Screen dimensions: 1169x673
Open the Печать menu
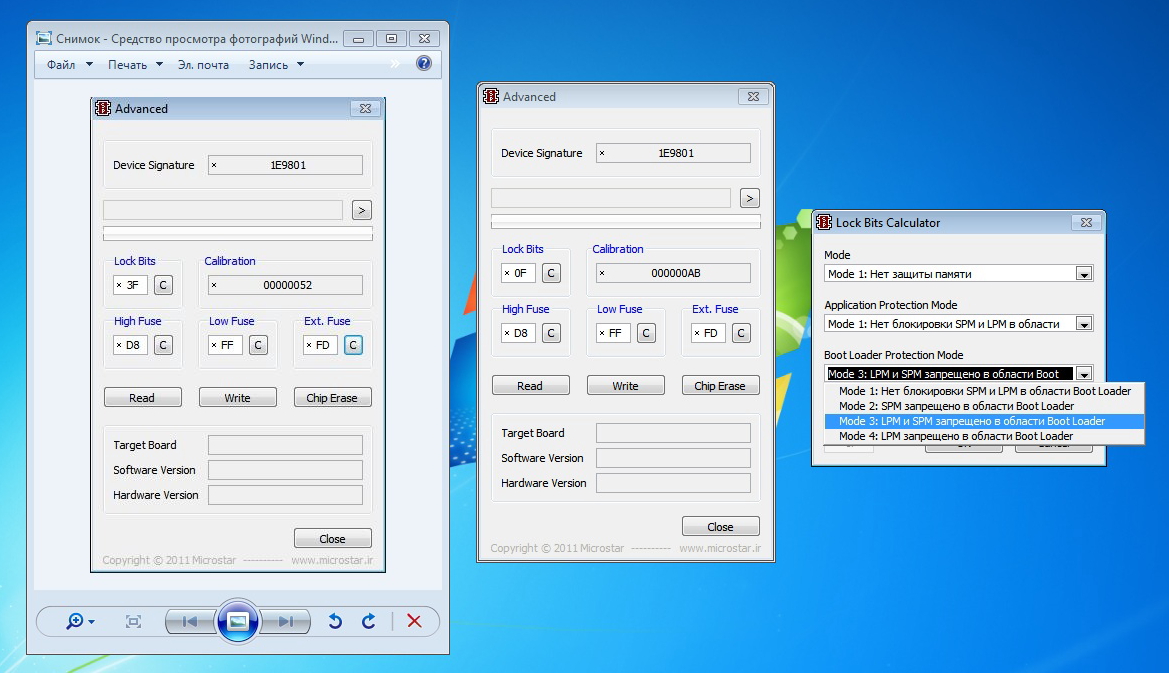pos(135,65)
